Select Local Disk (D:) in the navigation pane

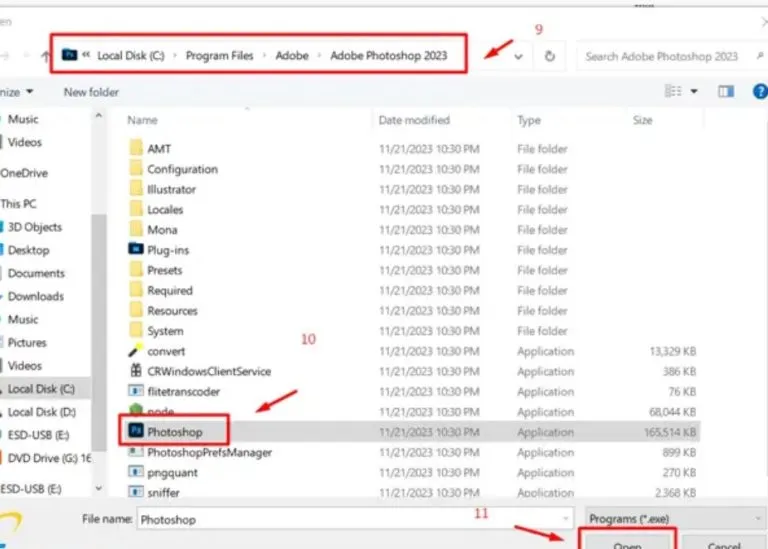[42, 412]
